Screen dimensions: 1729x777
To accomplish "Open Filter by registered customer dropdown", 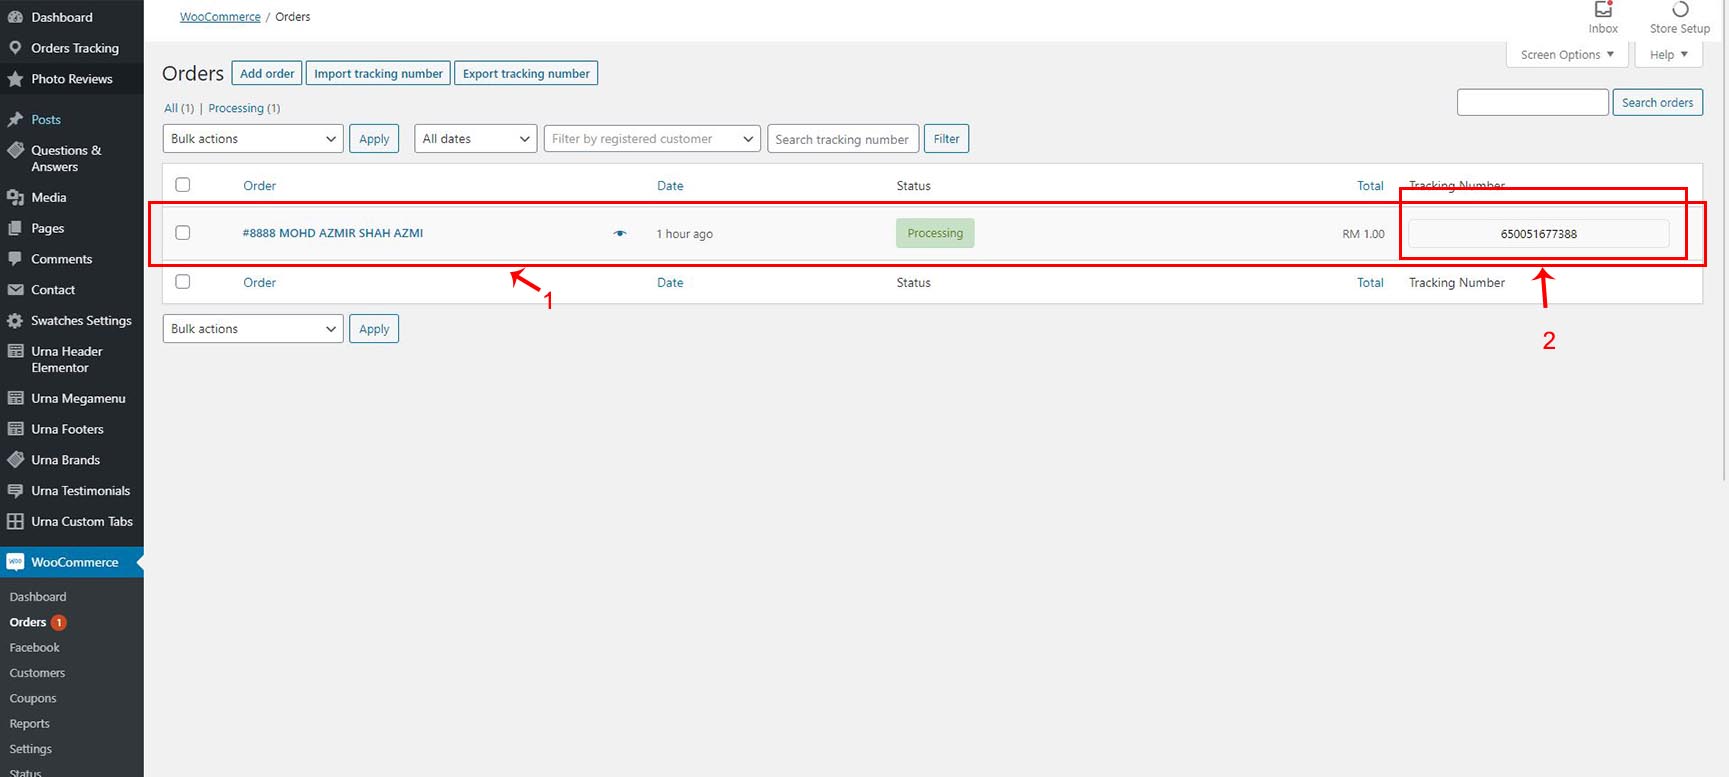I will pos(652,139).
